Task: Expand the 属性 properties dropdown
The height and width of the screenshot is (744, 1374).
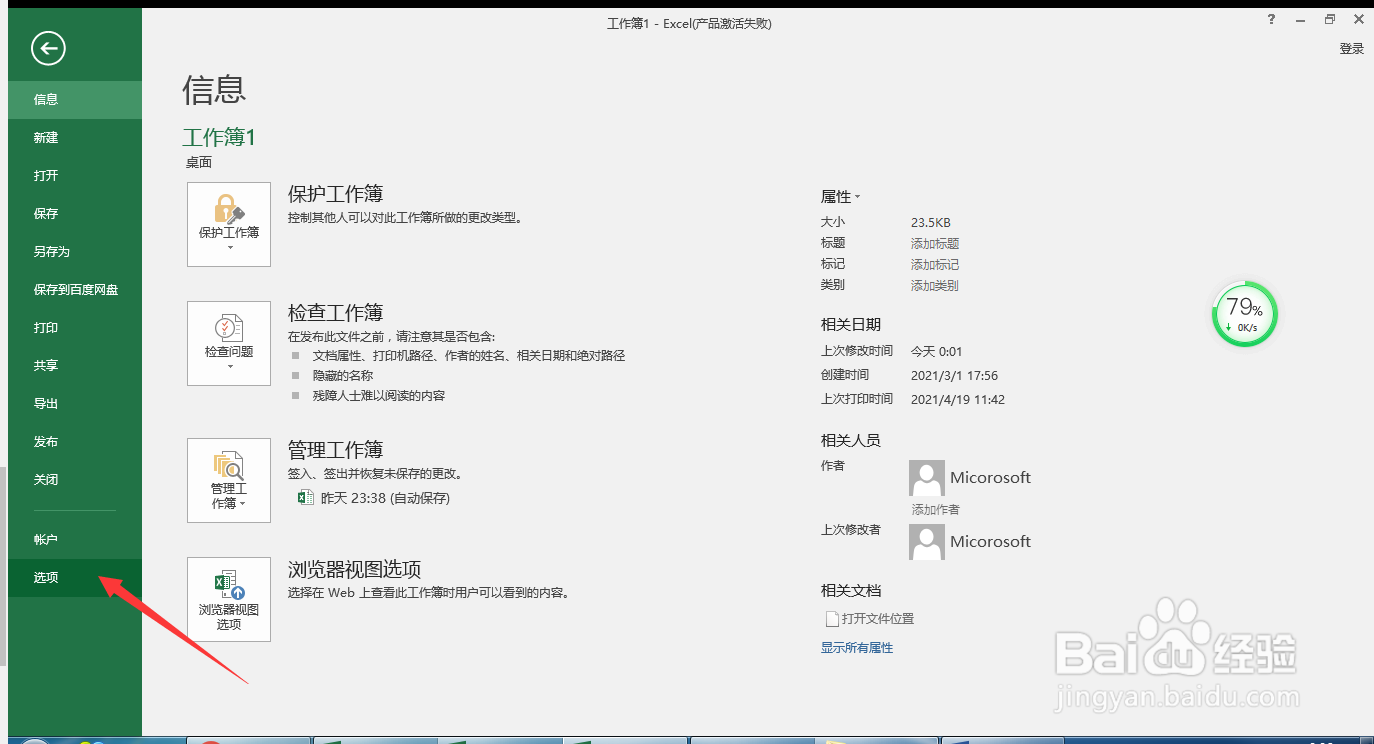Action: (x=841, y=197)
